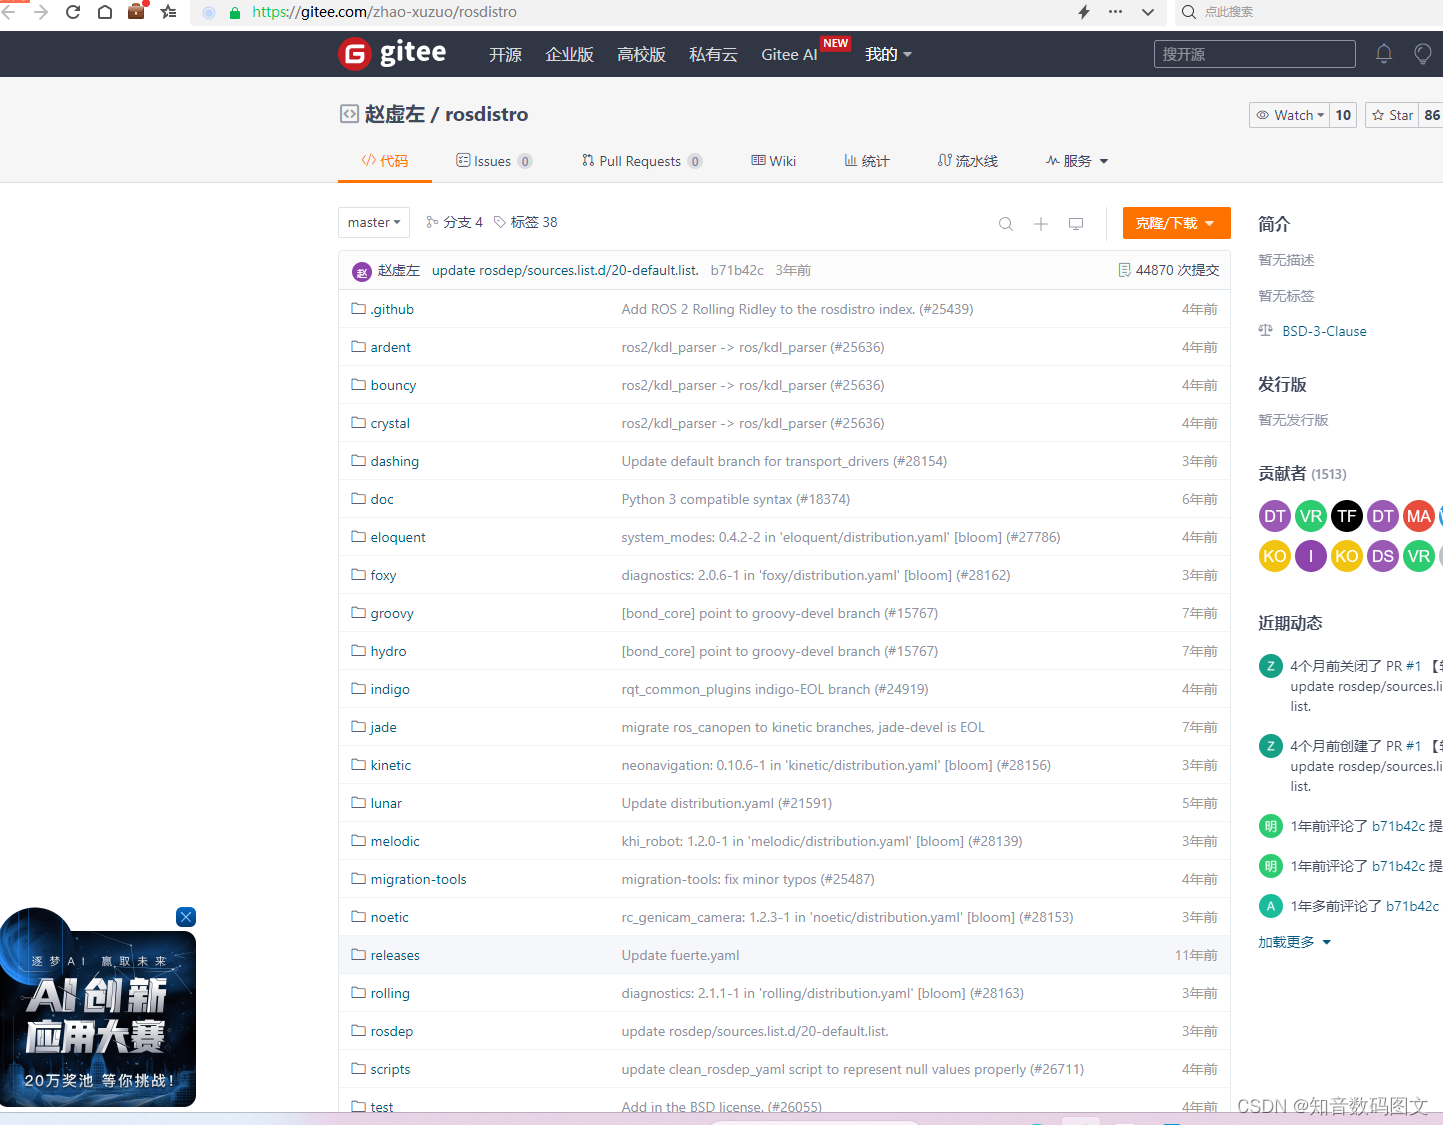Open the 流水线 tab
1443x1125 pixels.
[968, 161]
